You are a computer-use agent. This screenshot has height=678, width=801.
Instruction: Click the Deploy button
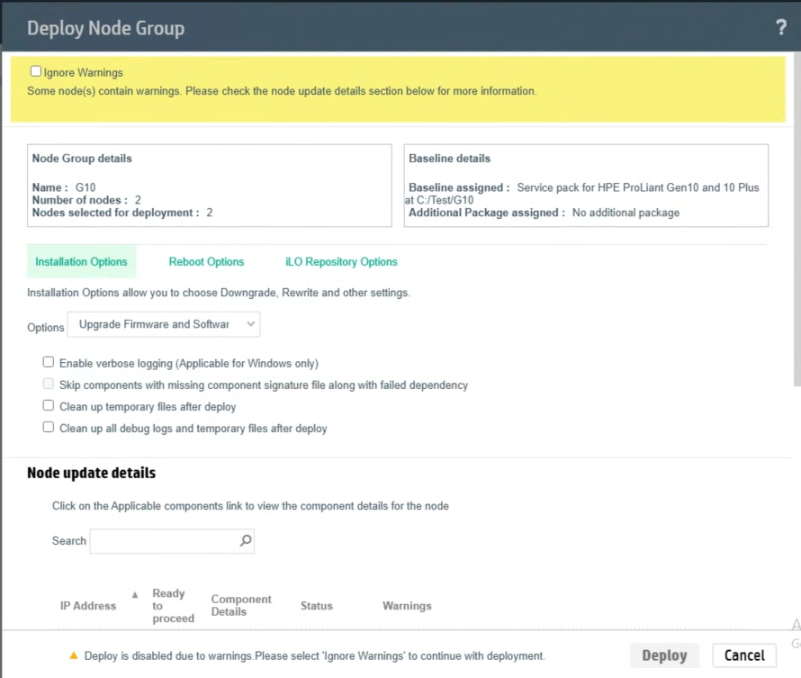click(x=664, y=656)
